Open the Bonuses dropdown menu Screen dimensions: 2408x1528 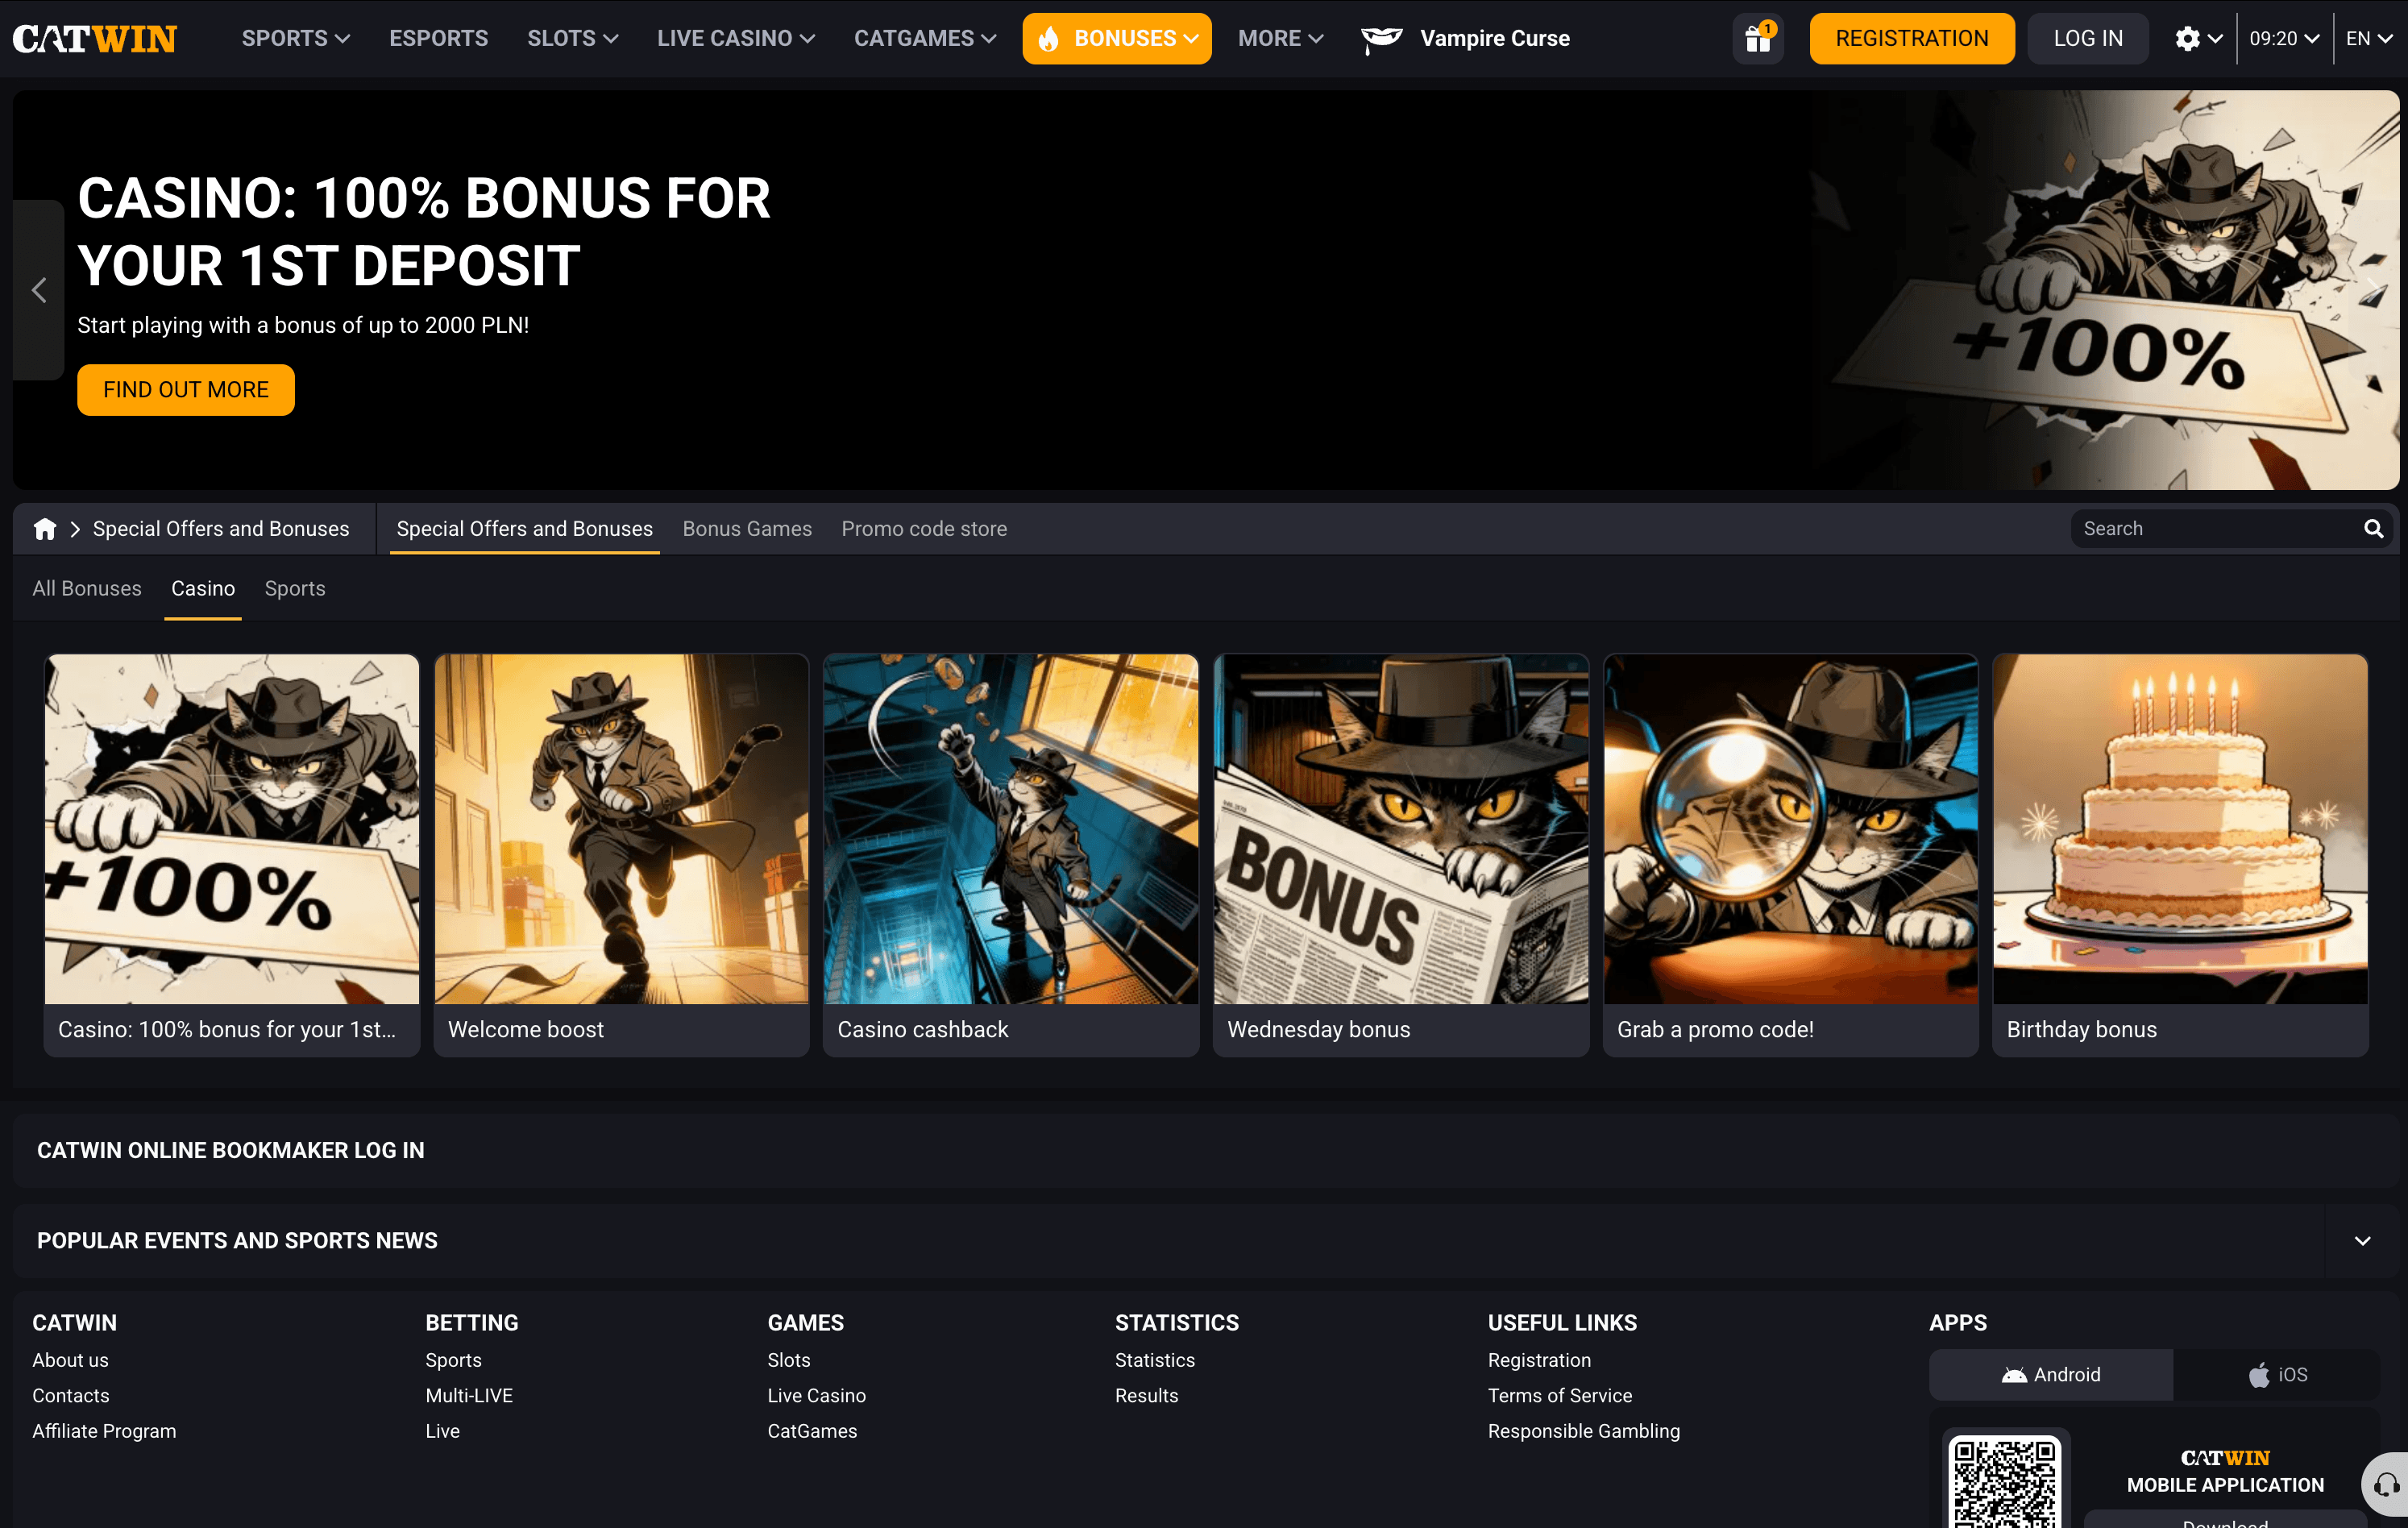point(1117,38)
